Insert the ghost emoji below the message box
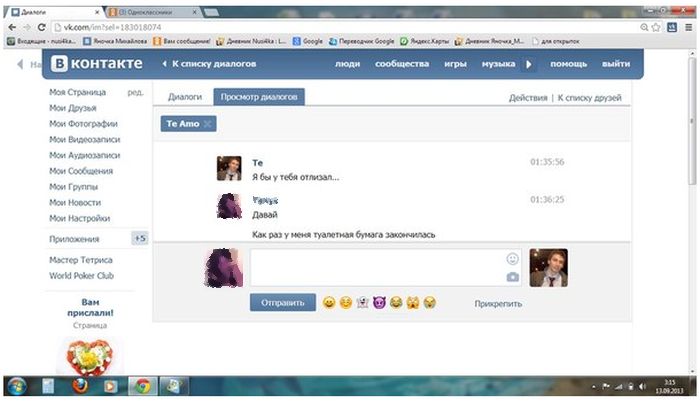The width and height of the screenshot is (700, 403). pyautogui.click(x=362, y=303)
